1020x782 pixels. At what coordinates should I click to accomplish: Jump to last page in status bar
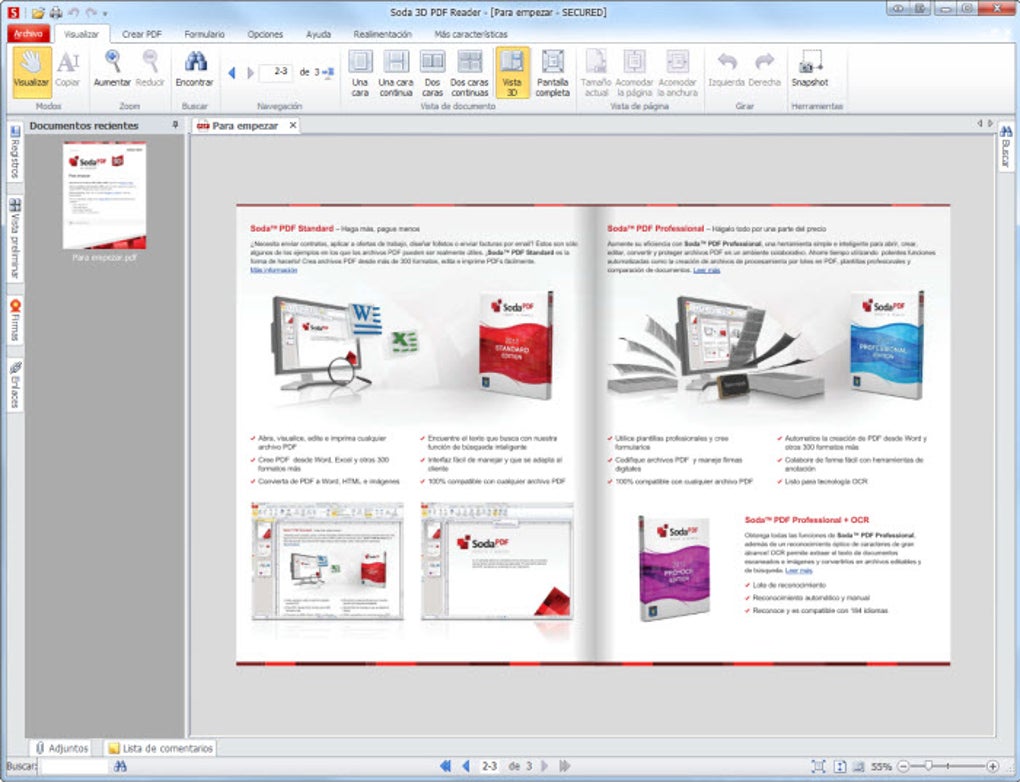565,766
